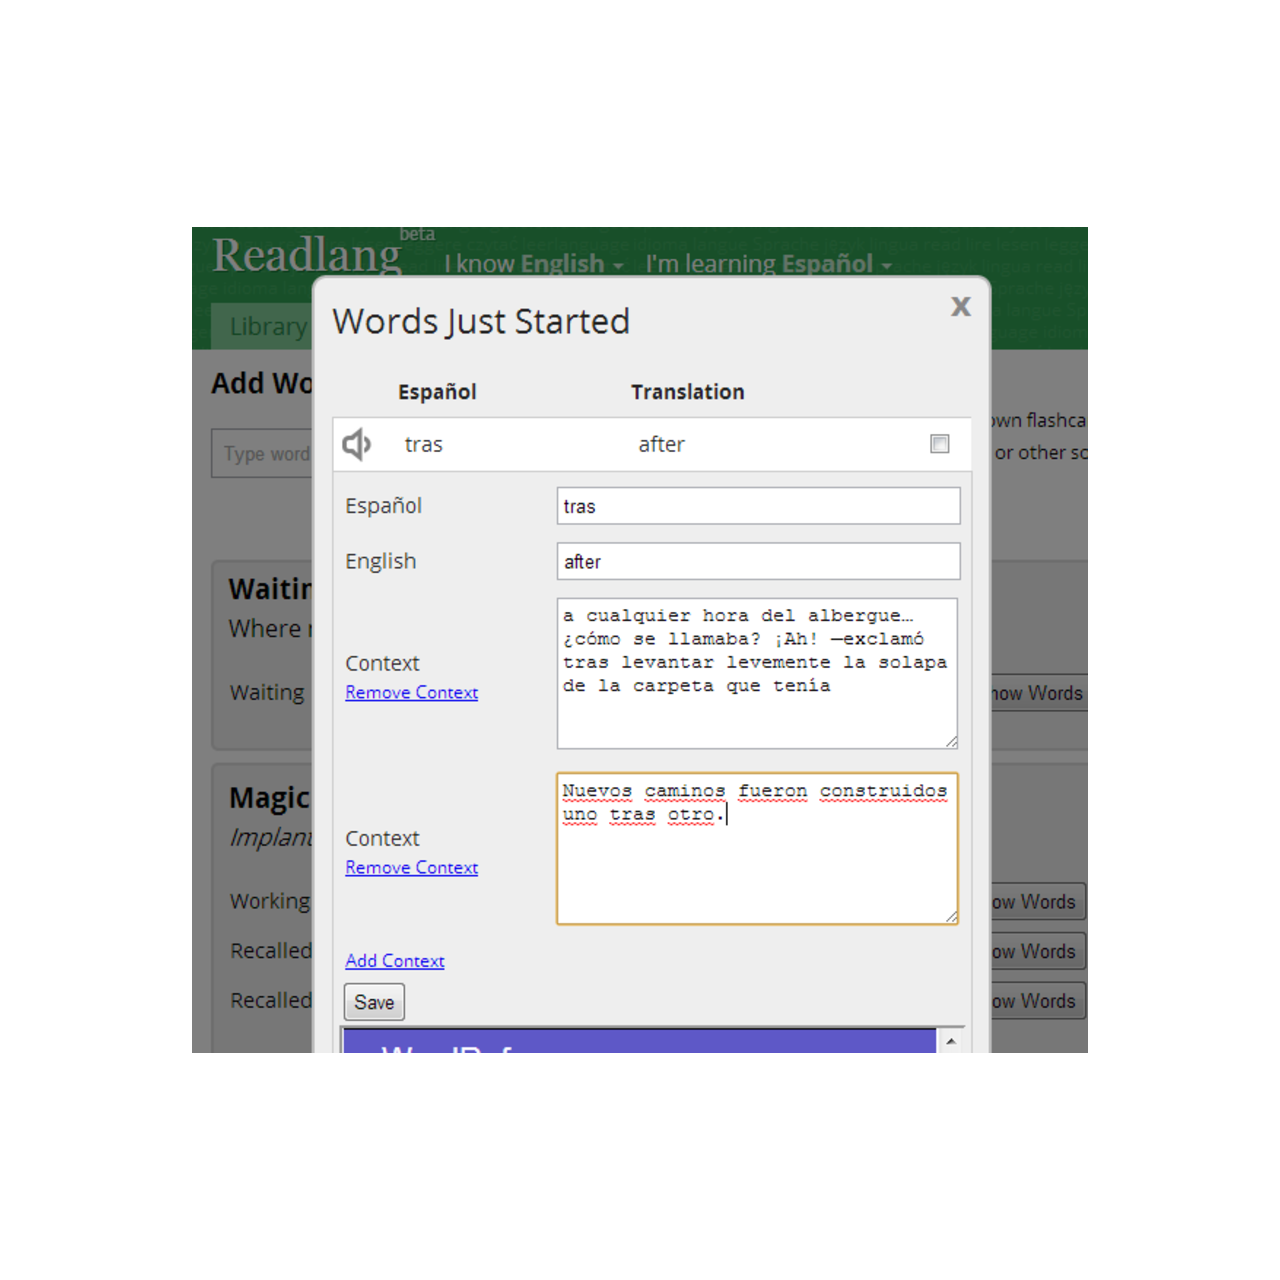Edit the Español field containing "tras"

click(x=757, y=506)
